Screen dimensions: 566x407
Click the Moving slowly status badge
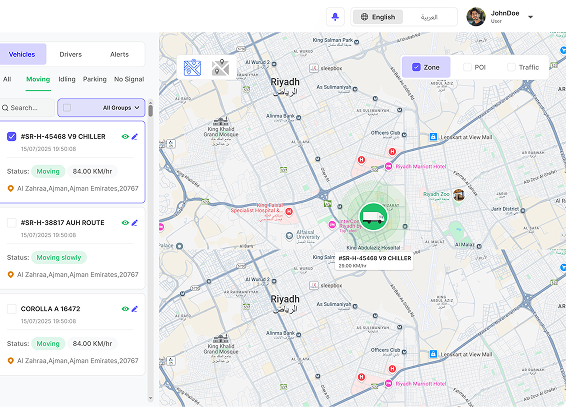click(x=59, y=258)
